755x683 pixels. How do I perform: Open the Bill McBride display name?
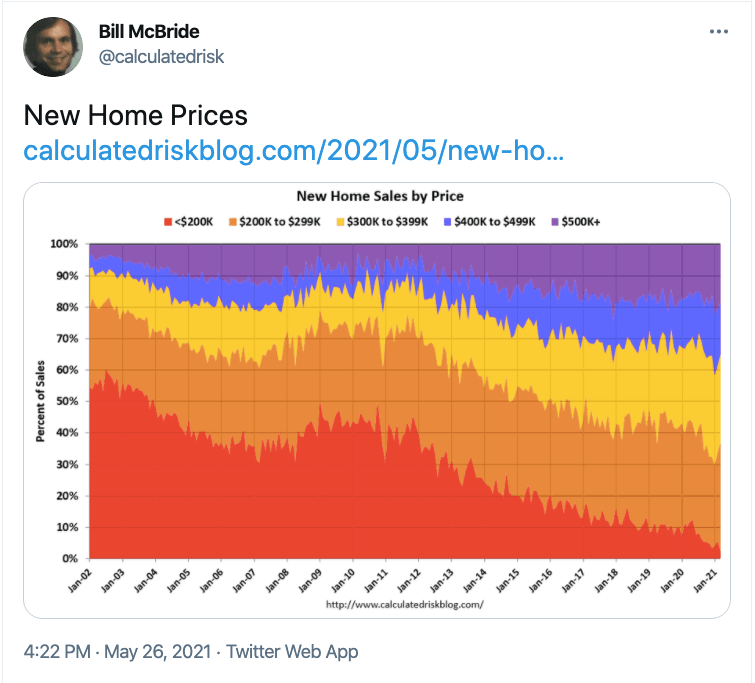149,31
